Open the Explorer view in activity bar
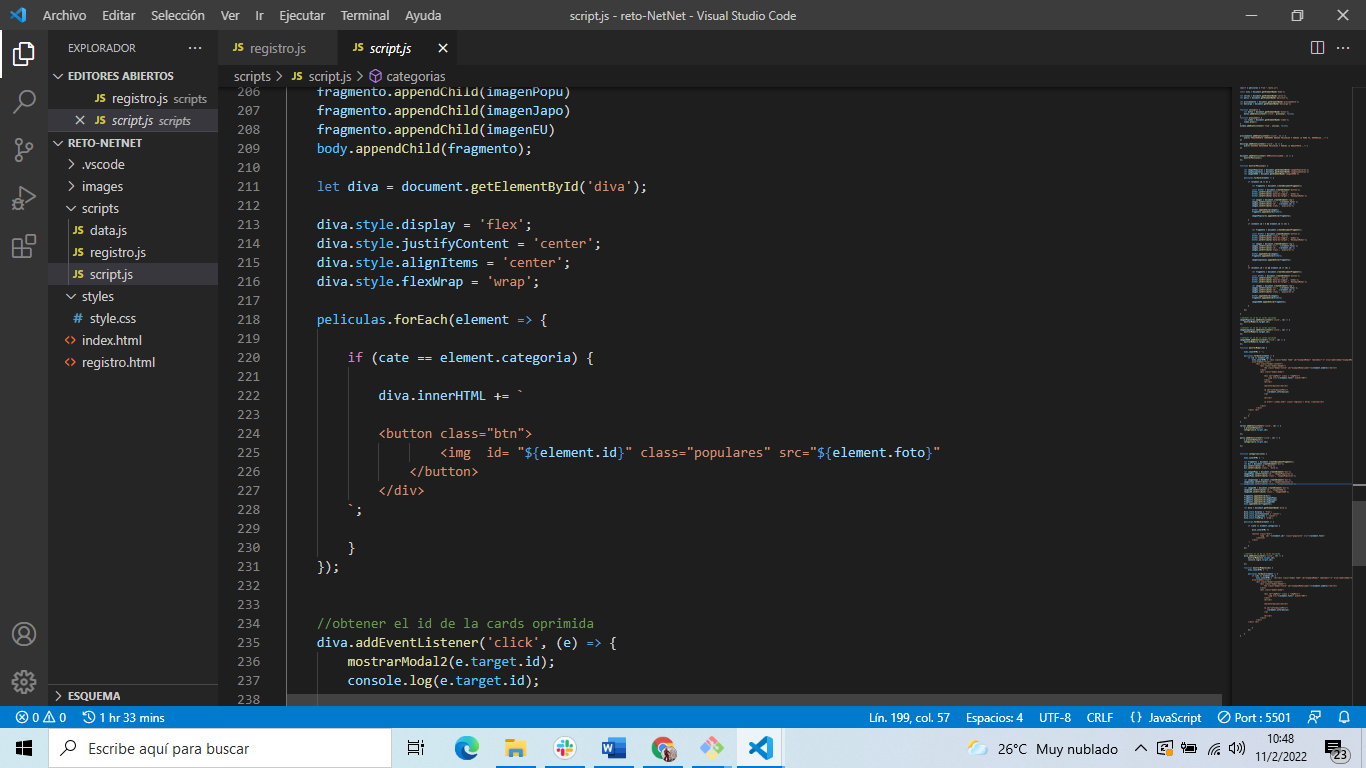The image size is (1366, 768). point(24,54)
